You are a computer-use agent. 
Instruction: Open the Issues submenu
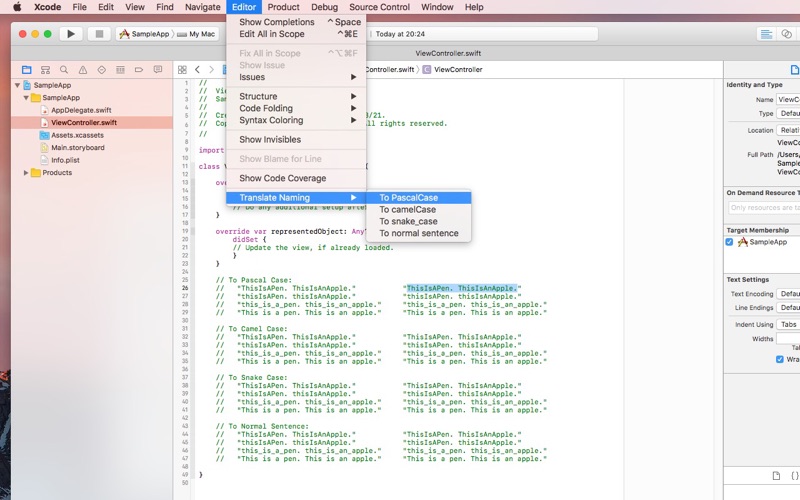coord(296,77)
